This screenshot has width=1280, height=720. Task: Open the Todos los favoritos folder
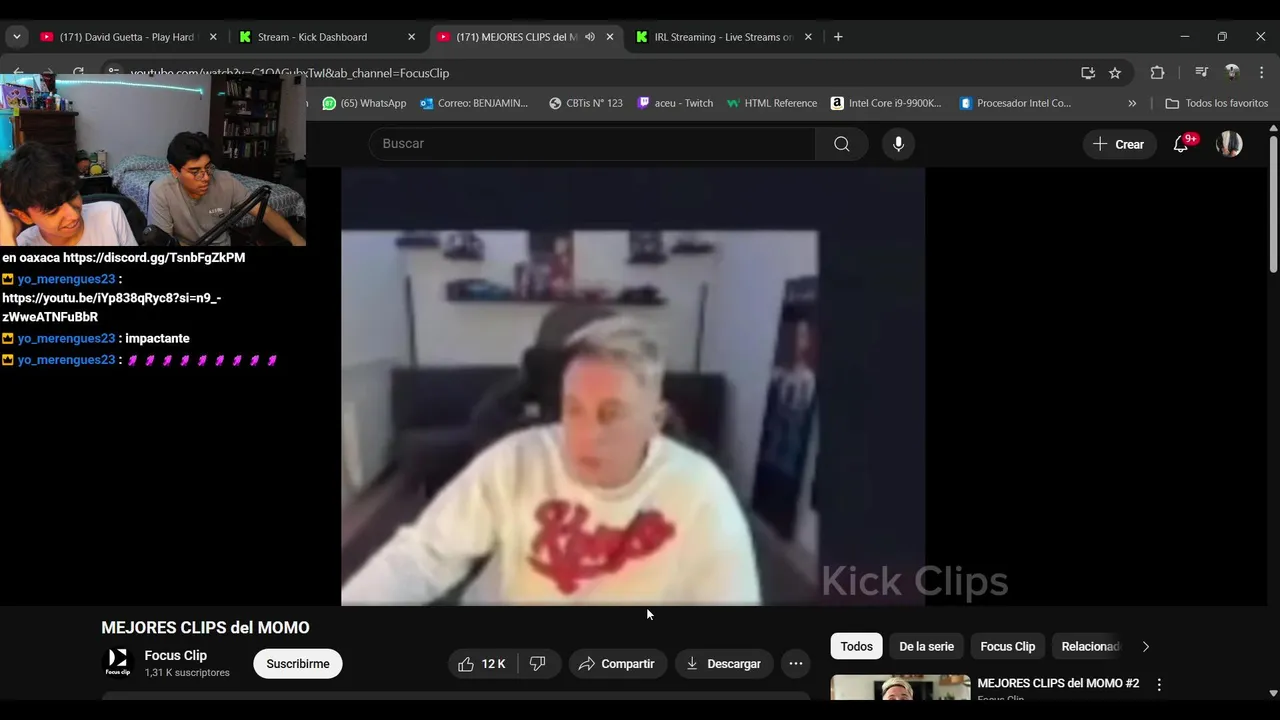(x=1217, y=103)
